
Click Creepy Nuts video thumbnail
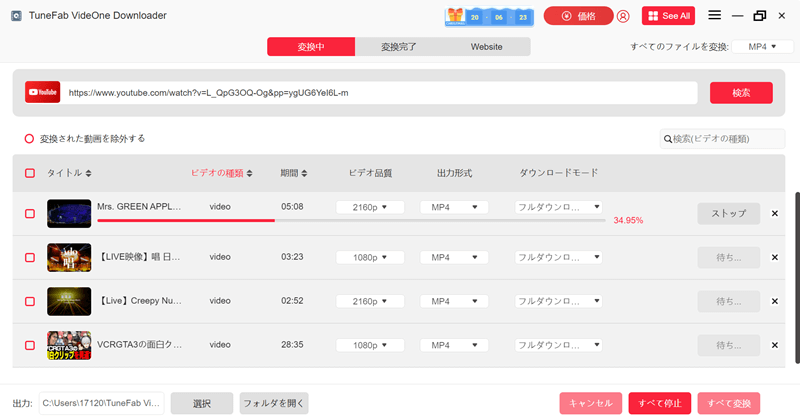tap(69, 301)
